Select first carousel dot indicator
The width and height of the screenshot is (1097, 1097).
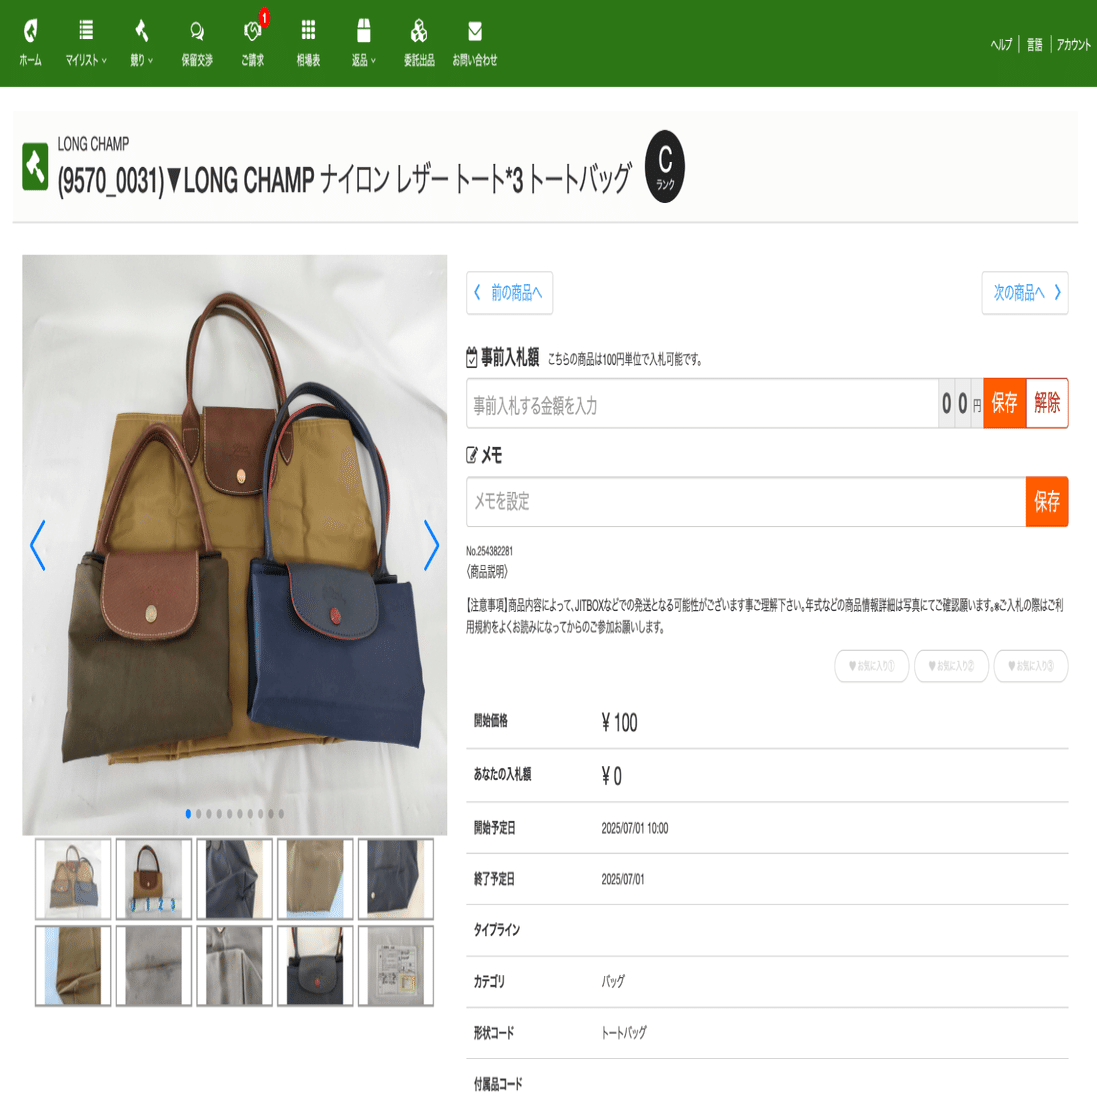pyautogui.click(x=188, y=814)
